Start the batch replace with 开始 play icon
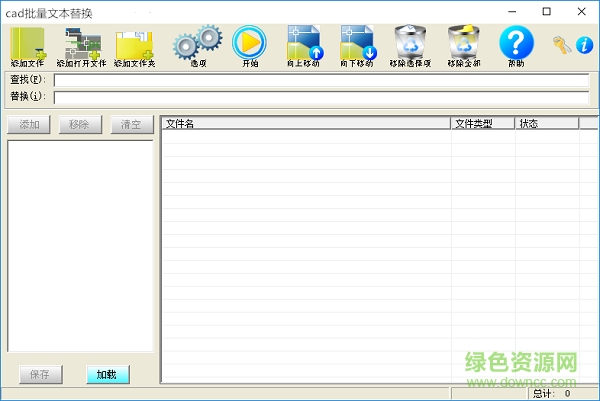This screenshot has height=401, width=600. (249, 47)
